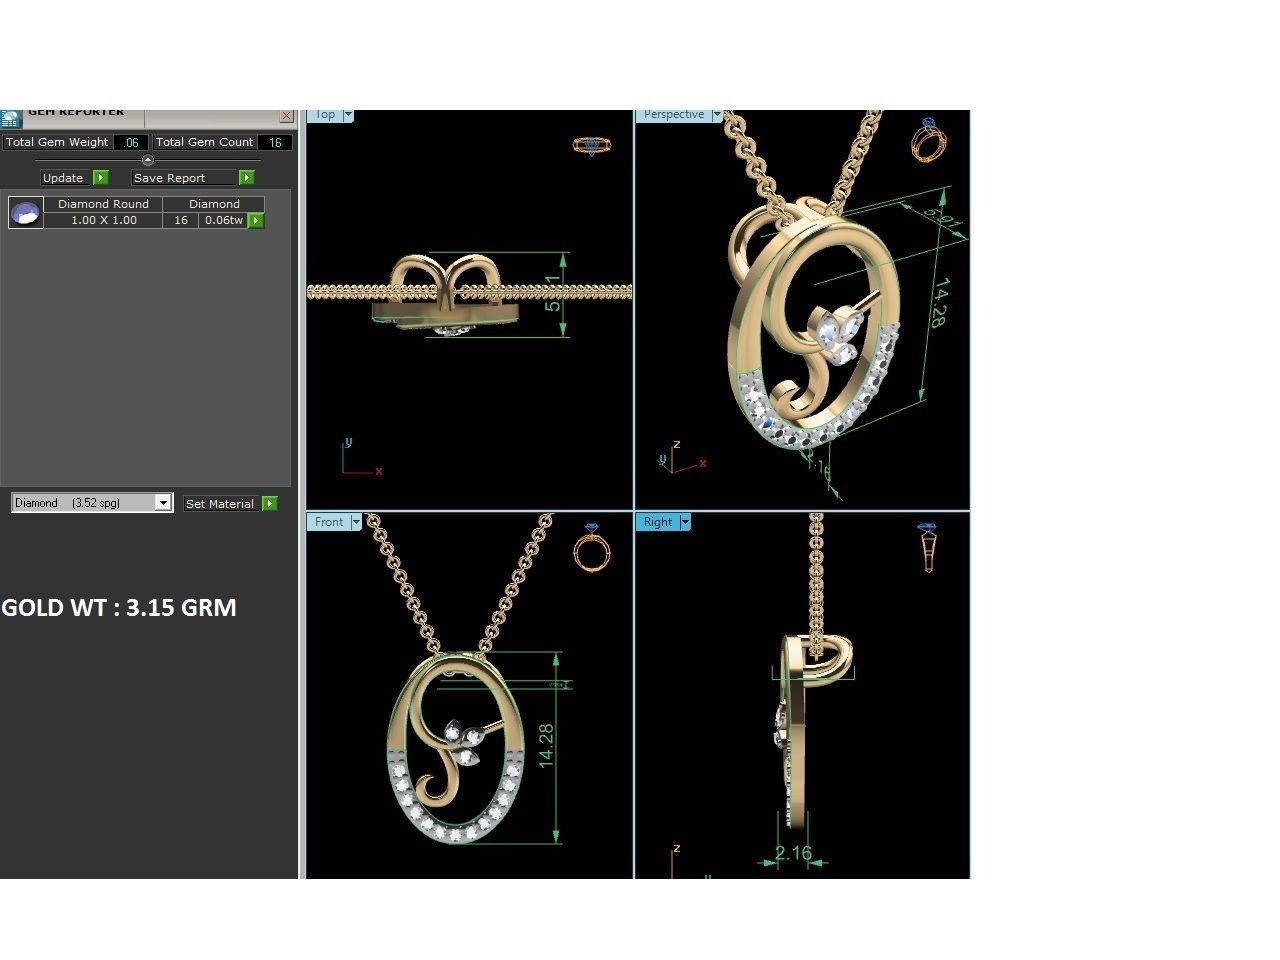Open the Front viewport dropdown arrow
Screen dimensions: 1280x960
point(356,522)
